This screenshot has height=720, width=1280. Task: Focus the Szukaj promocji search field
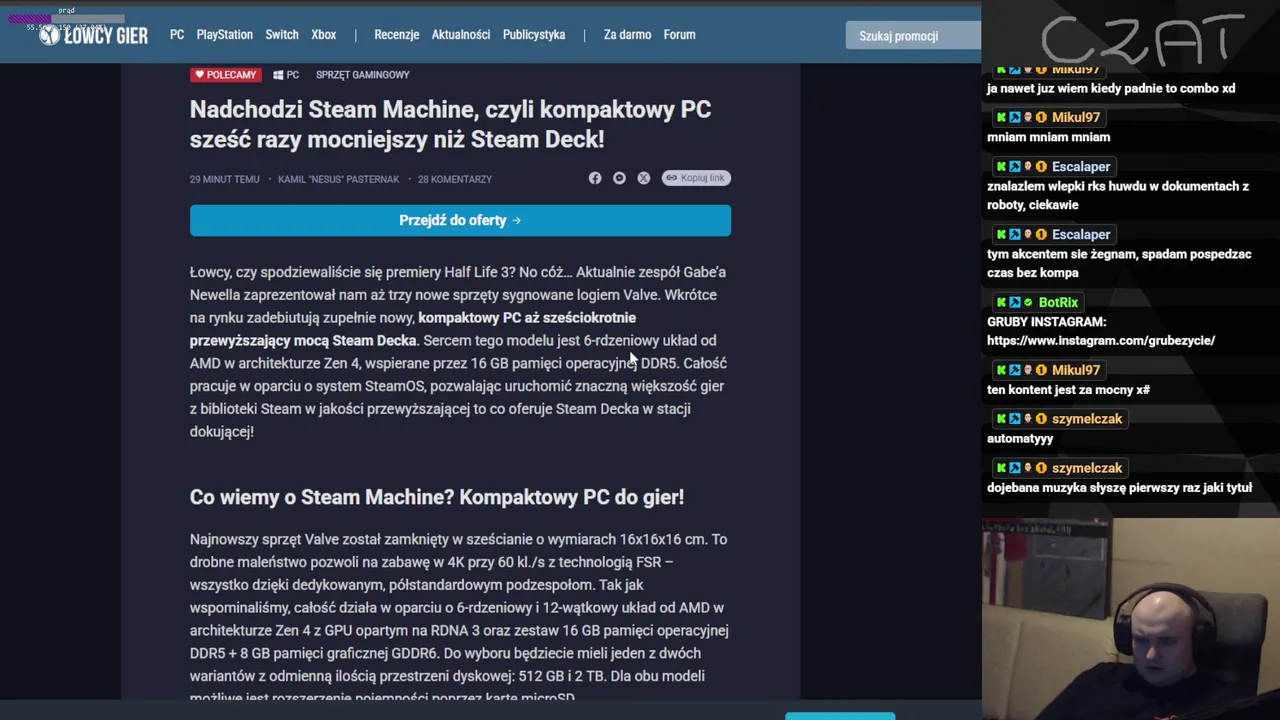(913, 36)
